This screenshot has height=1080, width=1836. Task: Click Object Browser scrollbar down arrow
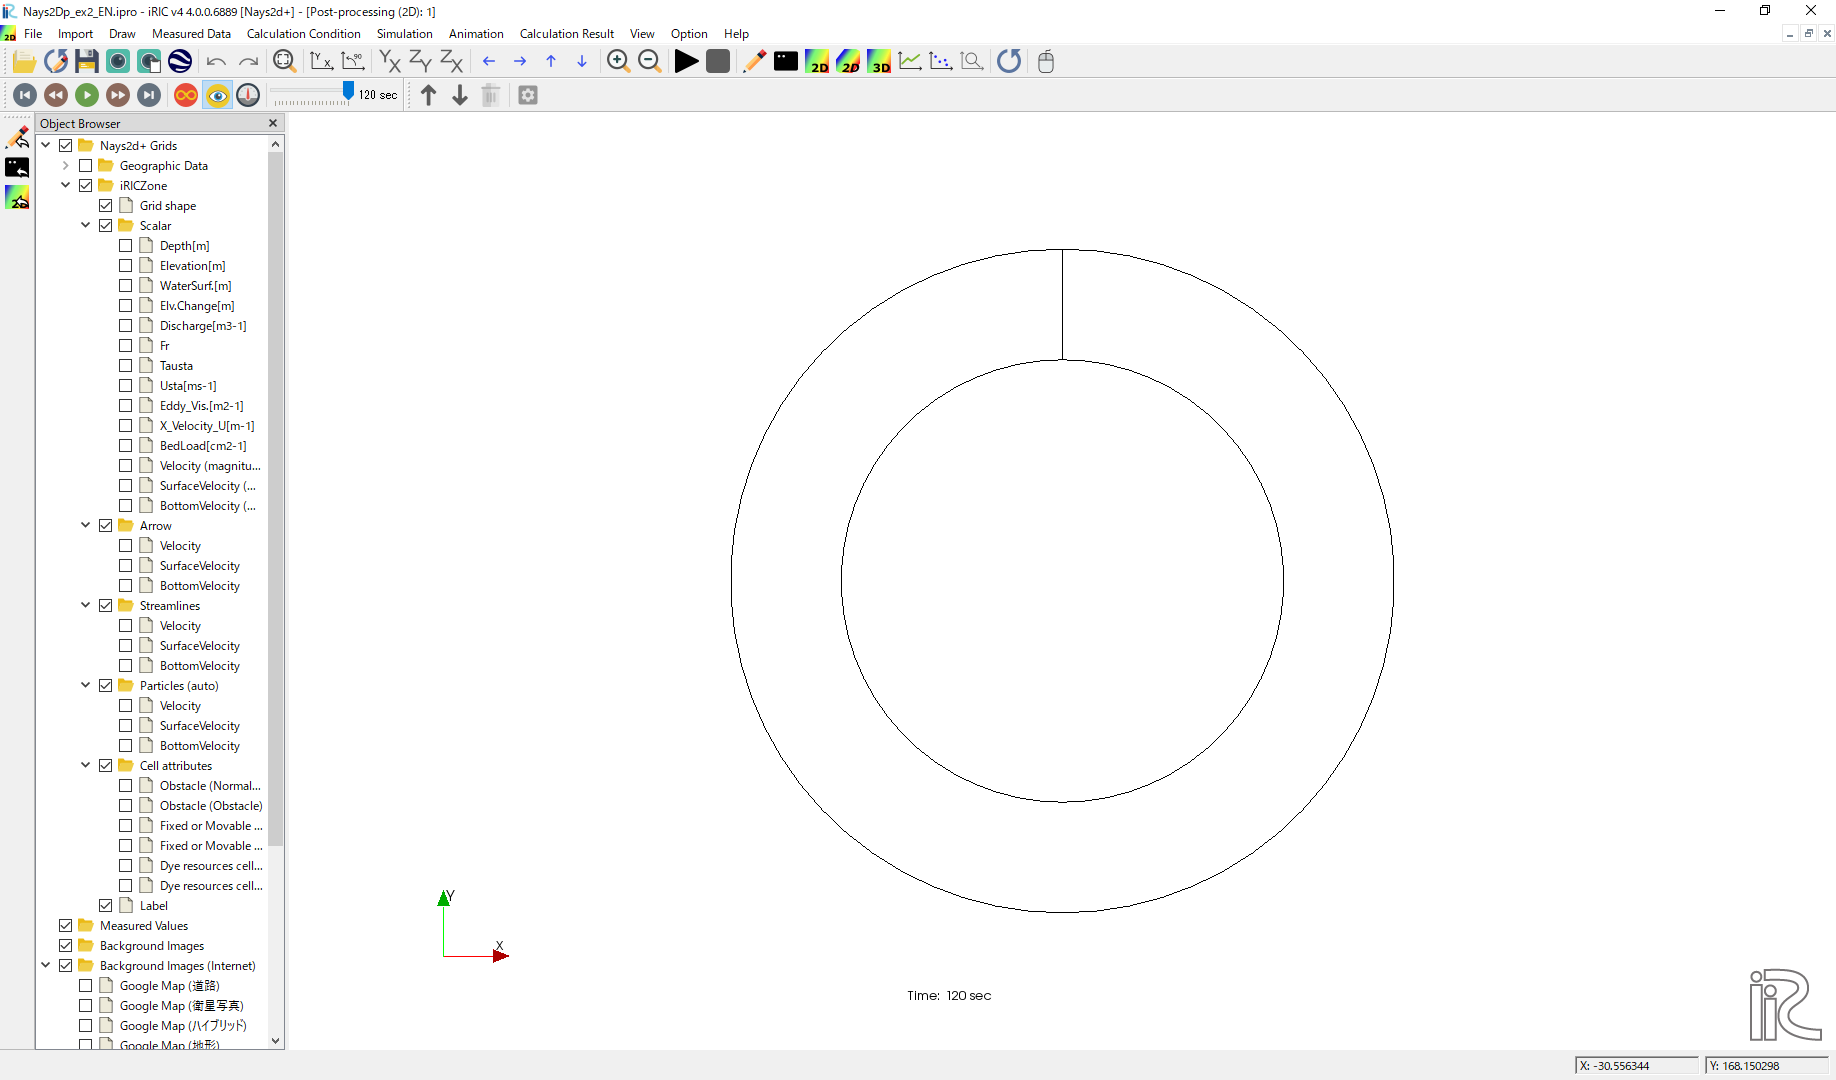pyautogui.click(x=275, y=1041)
